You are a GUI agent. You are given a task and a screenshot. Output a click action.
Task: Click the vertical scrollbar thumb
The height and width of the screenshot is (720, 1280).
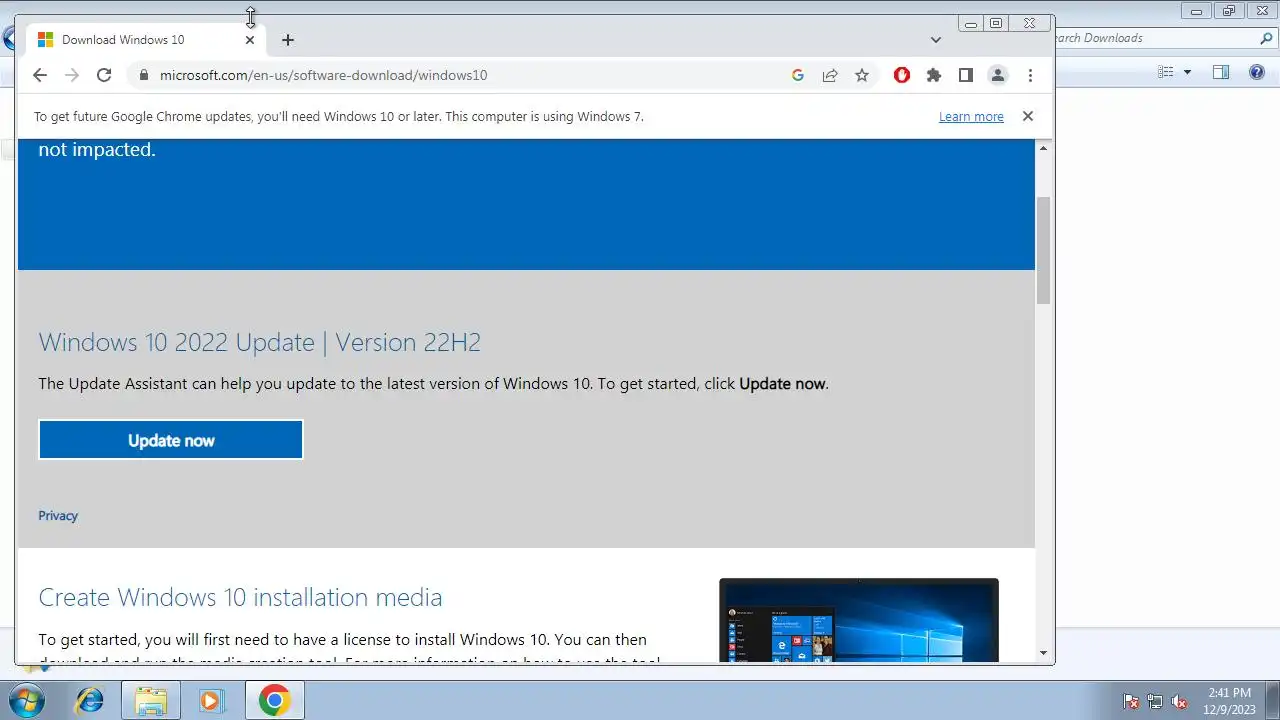(1044, 250)
